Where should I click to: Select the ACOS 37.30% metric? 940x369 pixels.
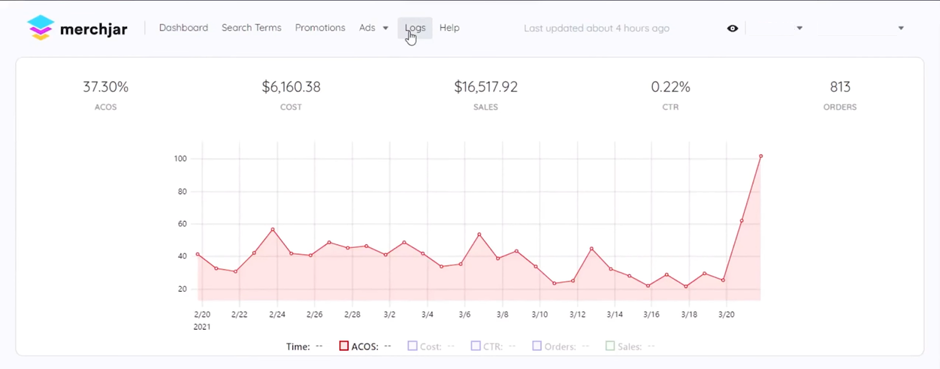click(106, 95)
